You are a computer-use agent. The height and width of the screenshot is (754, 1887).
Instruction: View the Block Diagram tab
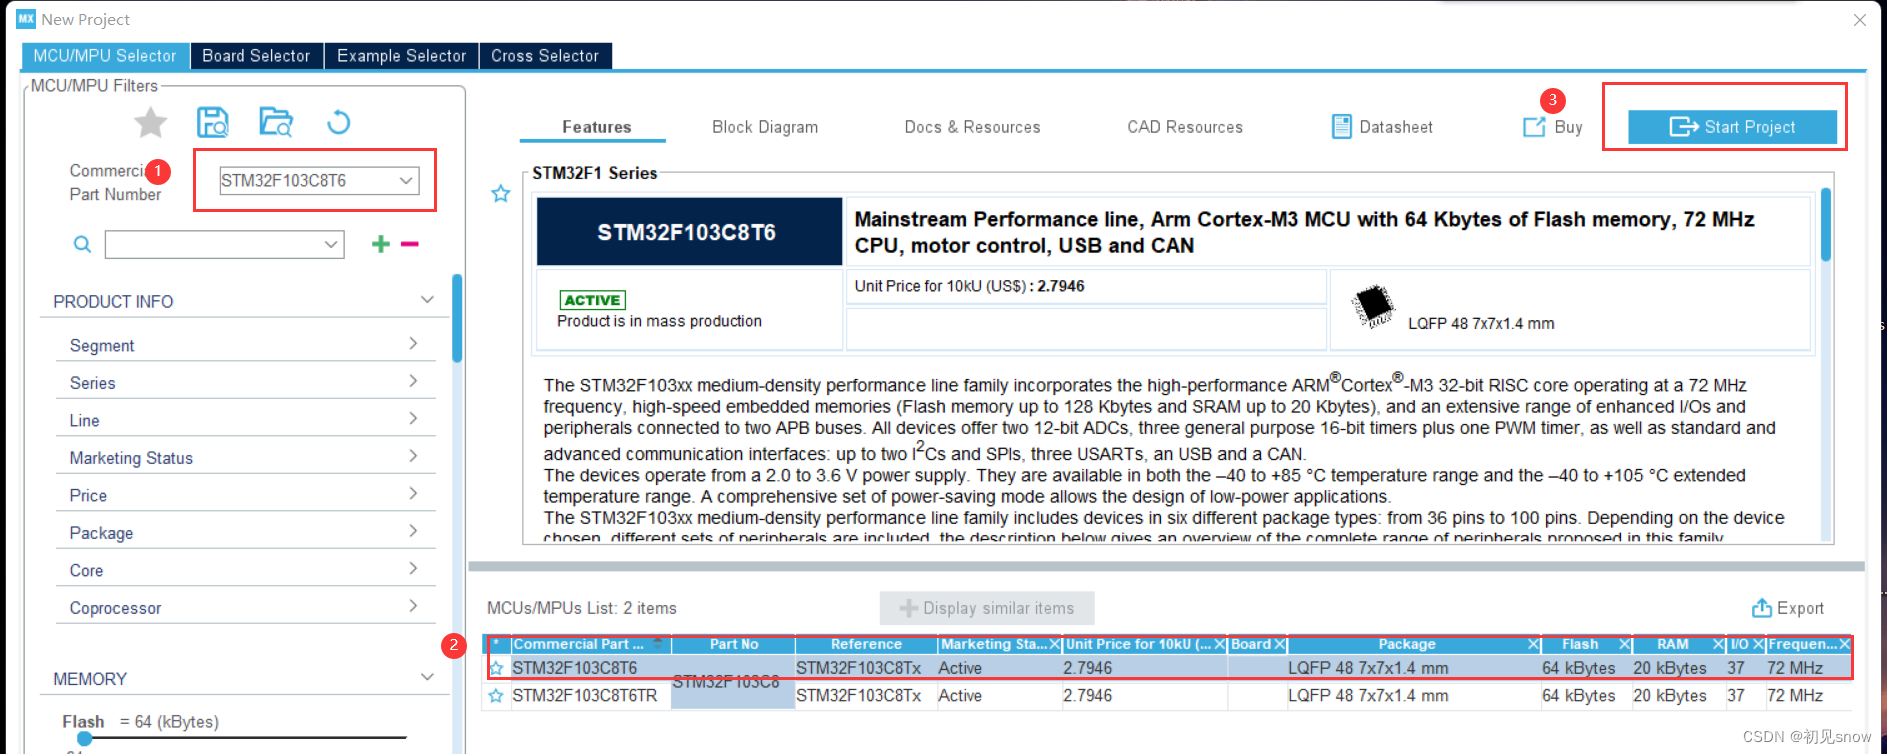coord(765,127)
